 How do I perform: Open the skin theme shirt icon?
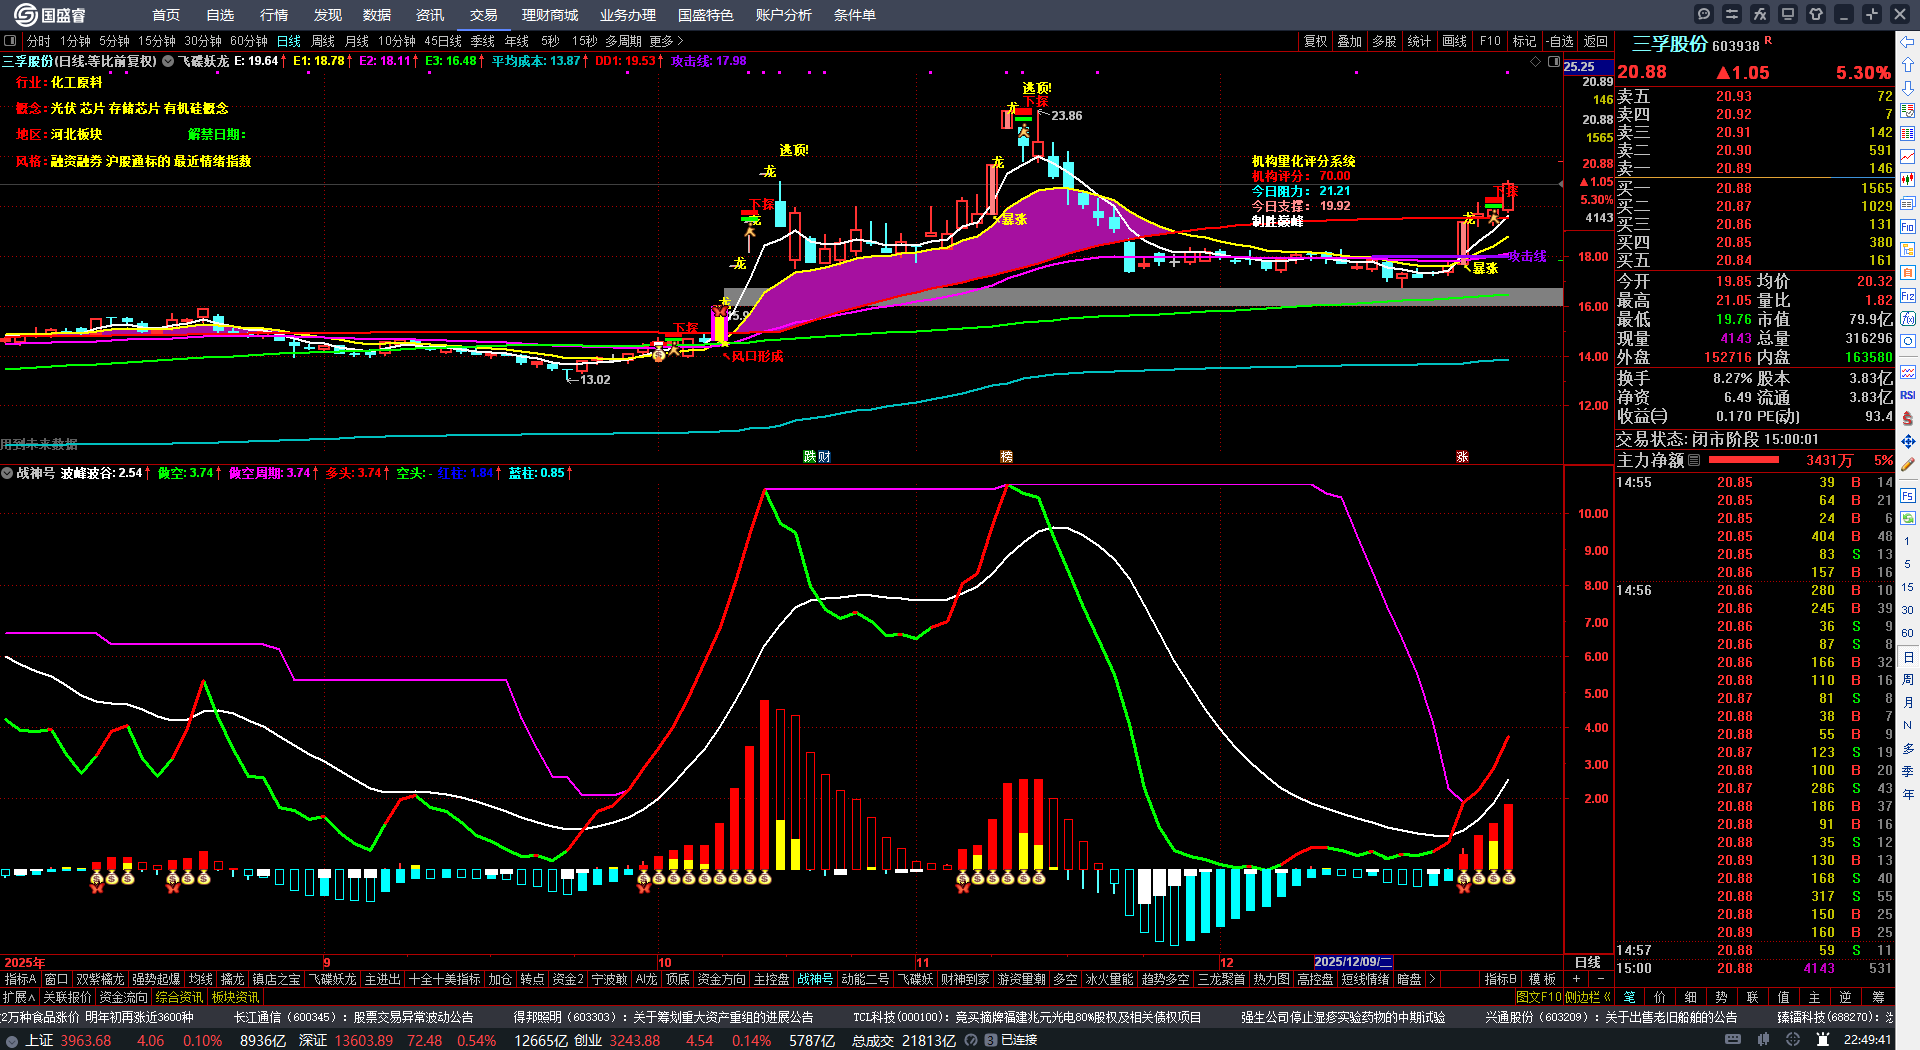pyautogui.click(x=1816, y=14)
